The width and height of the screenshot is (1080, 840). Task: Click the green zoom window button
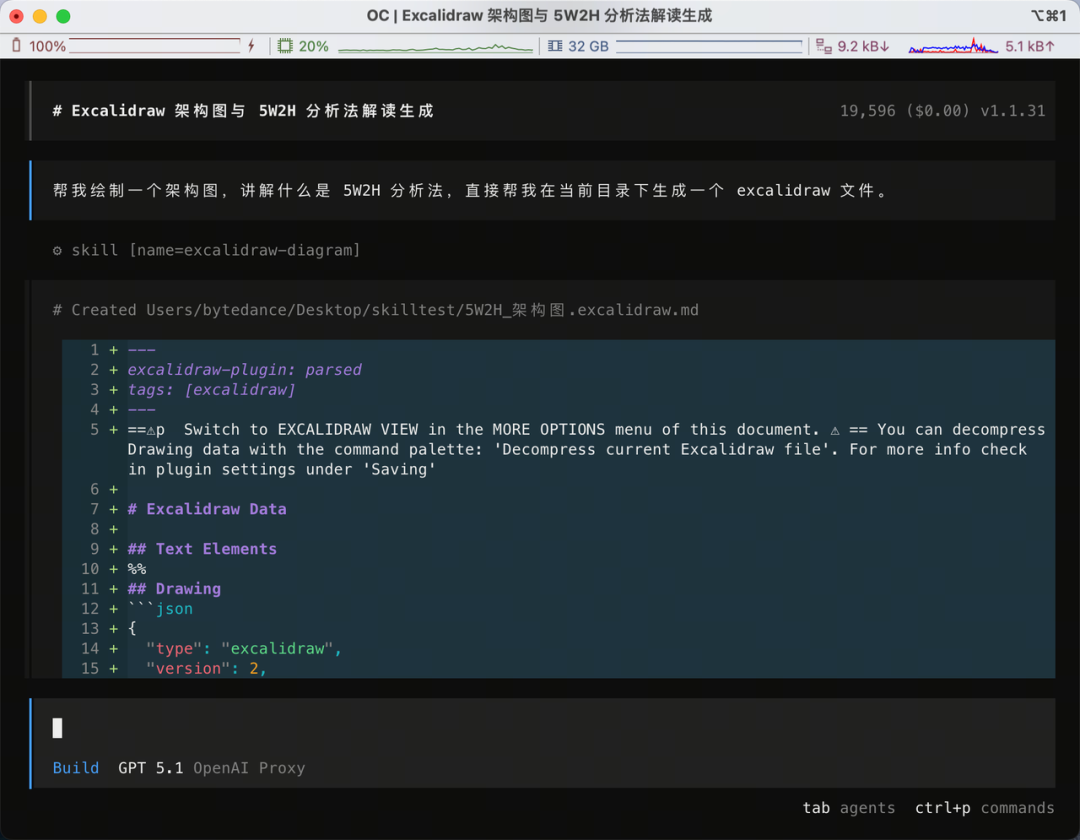pos(63,16)
